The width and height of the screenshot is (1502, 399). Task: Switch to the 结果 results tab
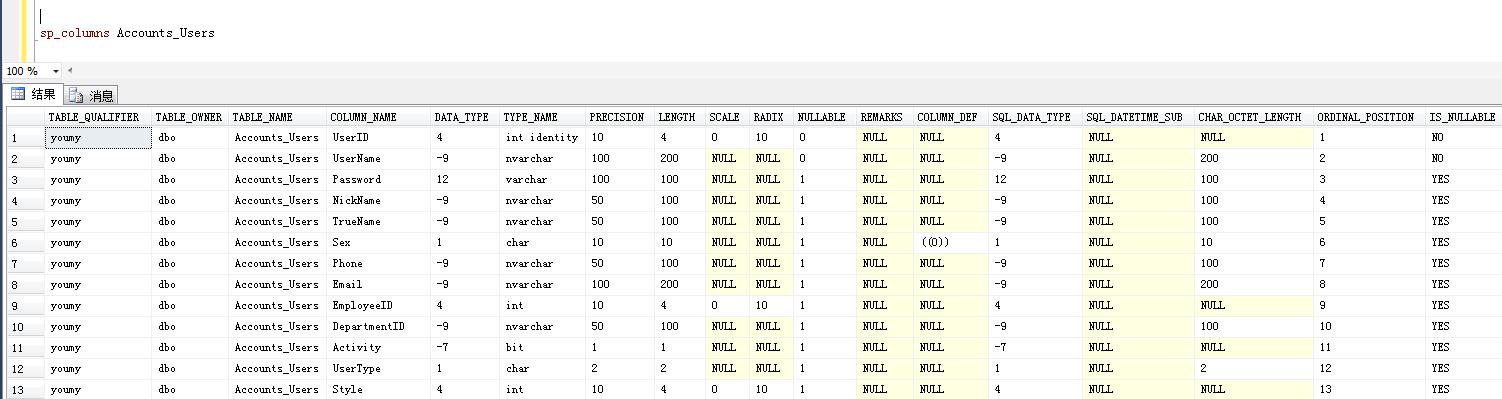point(33,95)
